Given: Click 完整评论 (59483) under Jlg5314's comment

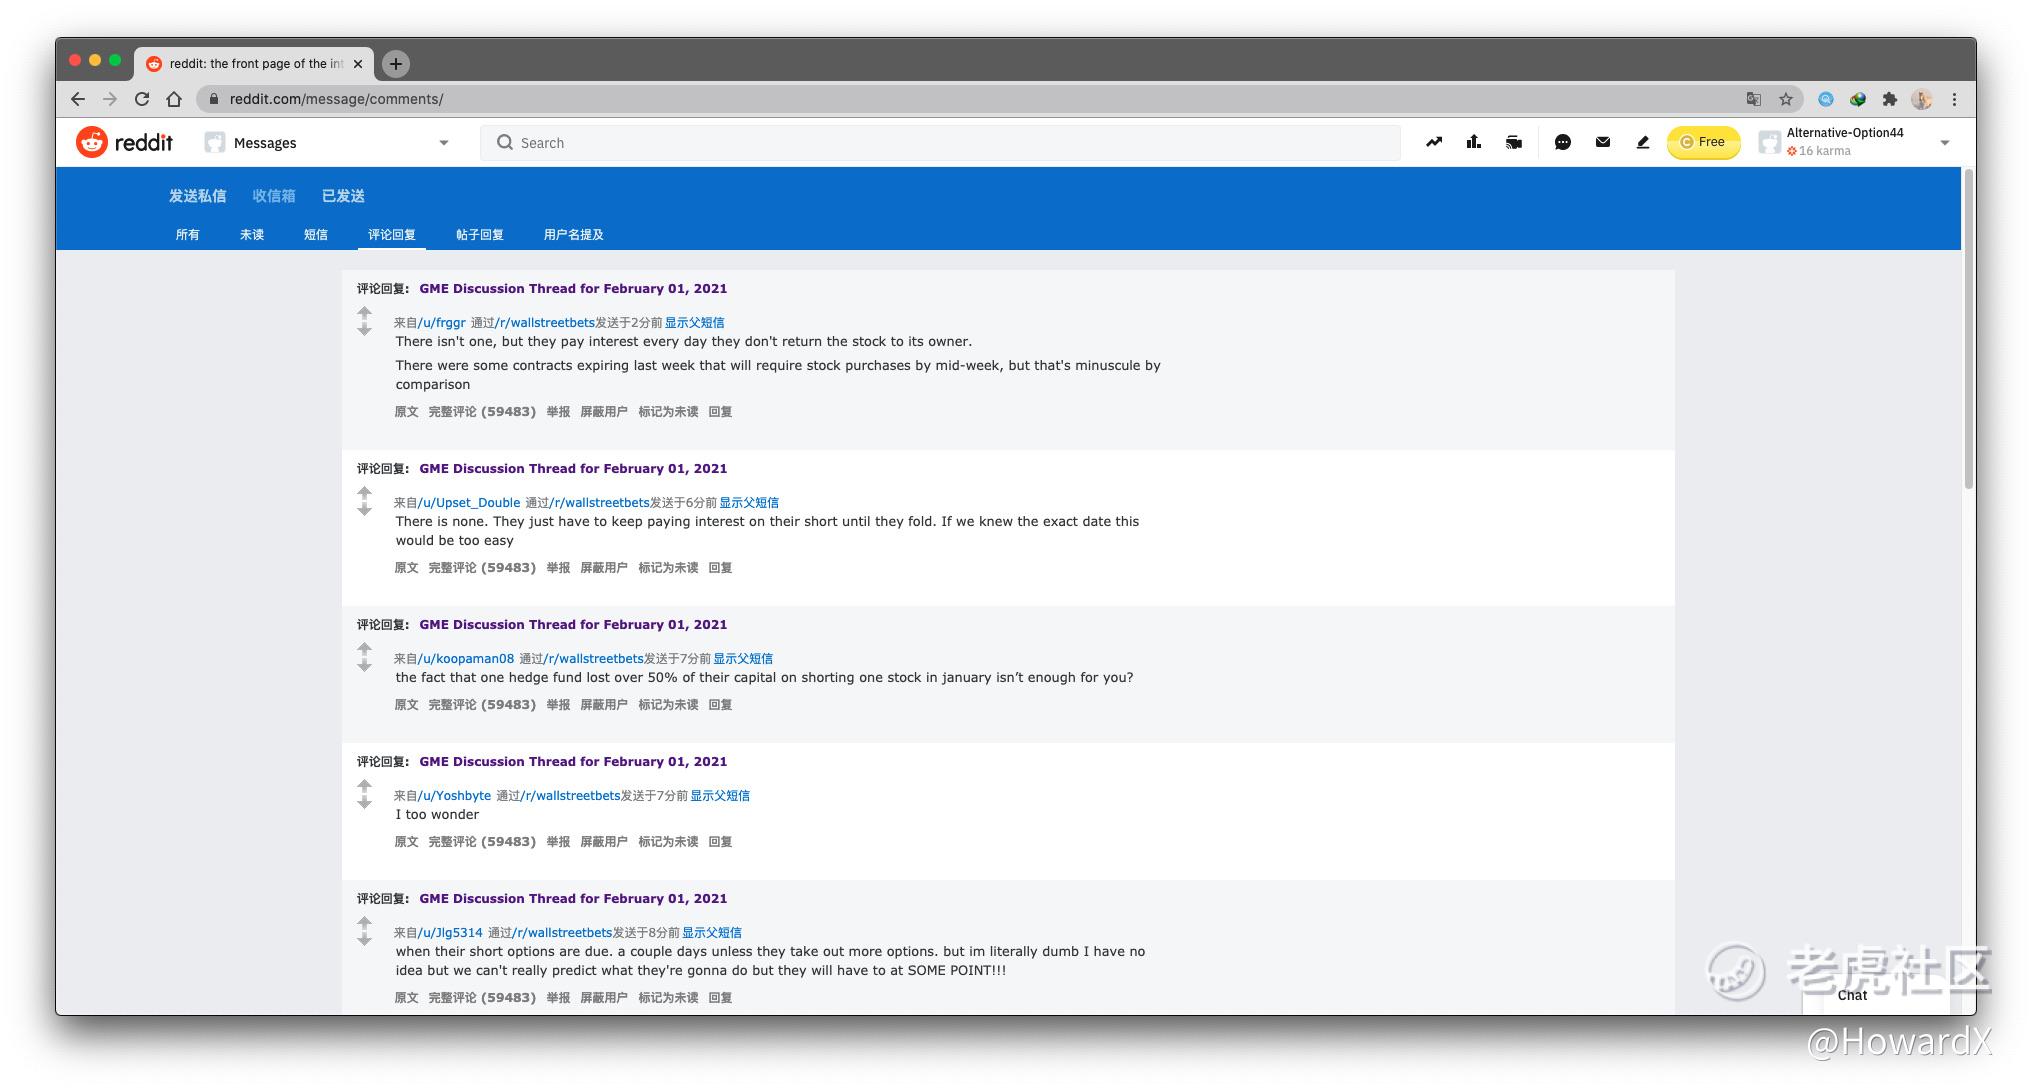Looking at the screenshot, I should [482, 998].
